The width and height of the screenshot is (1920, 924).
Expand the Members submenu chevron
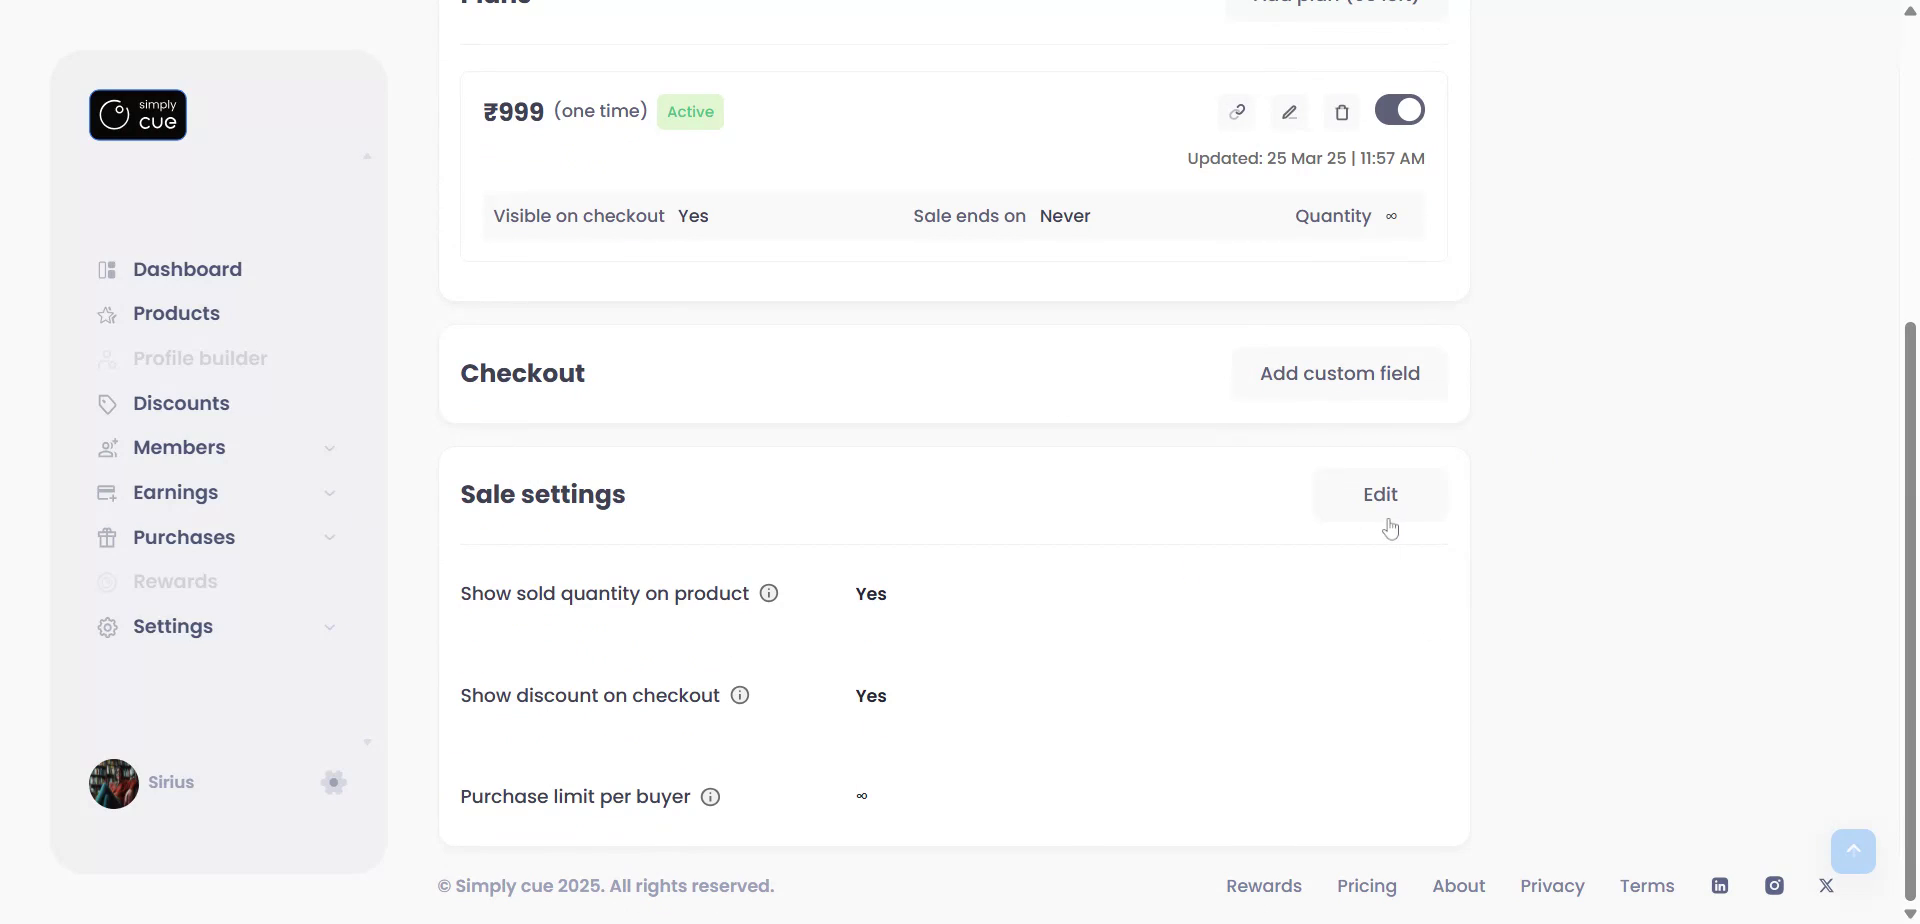(x=330, y=448)
